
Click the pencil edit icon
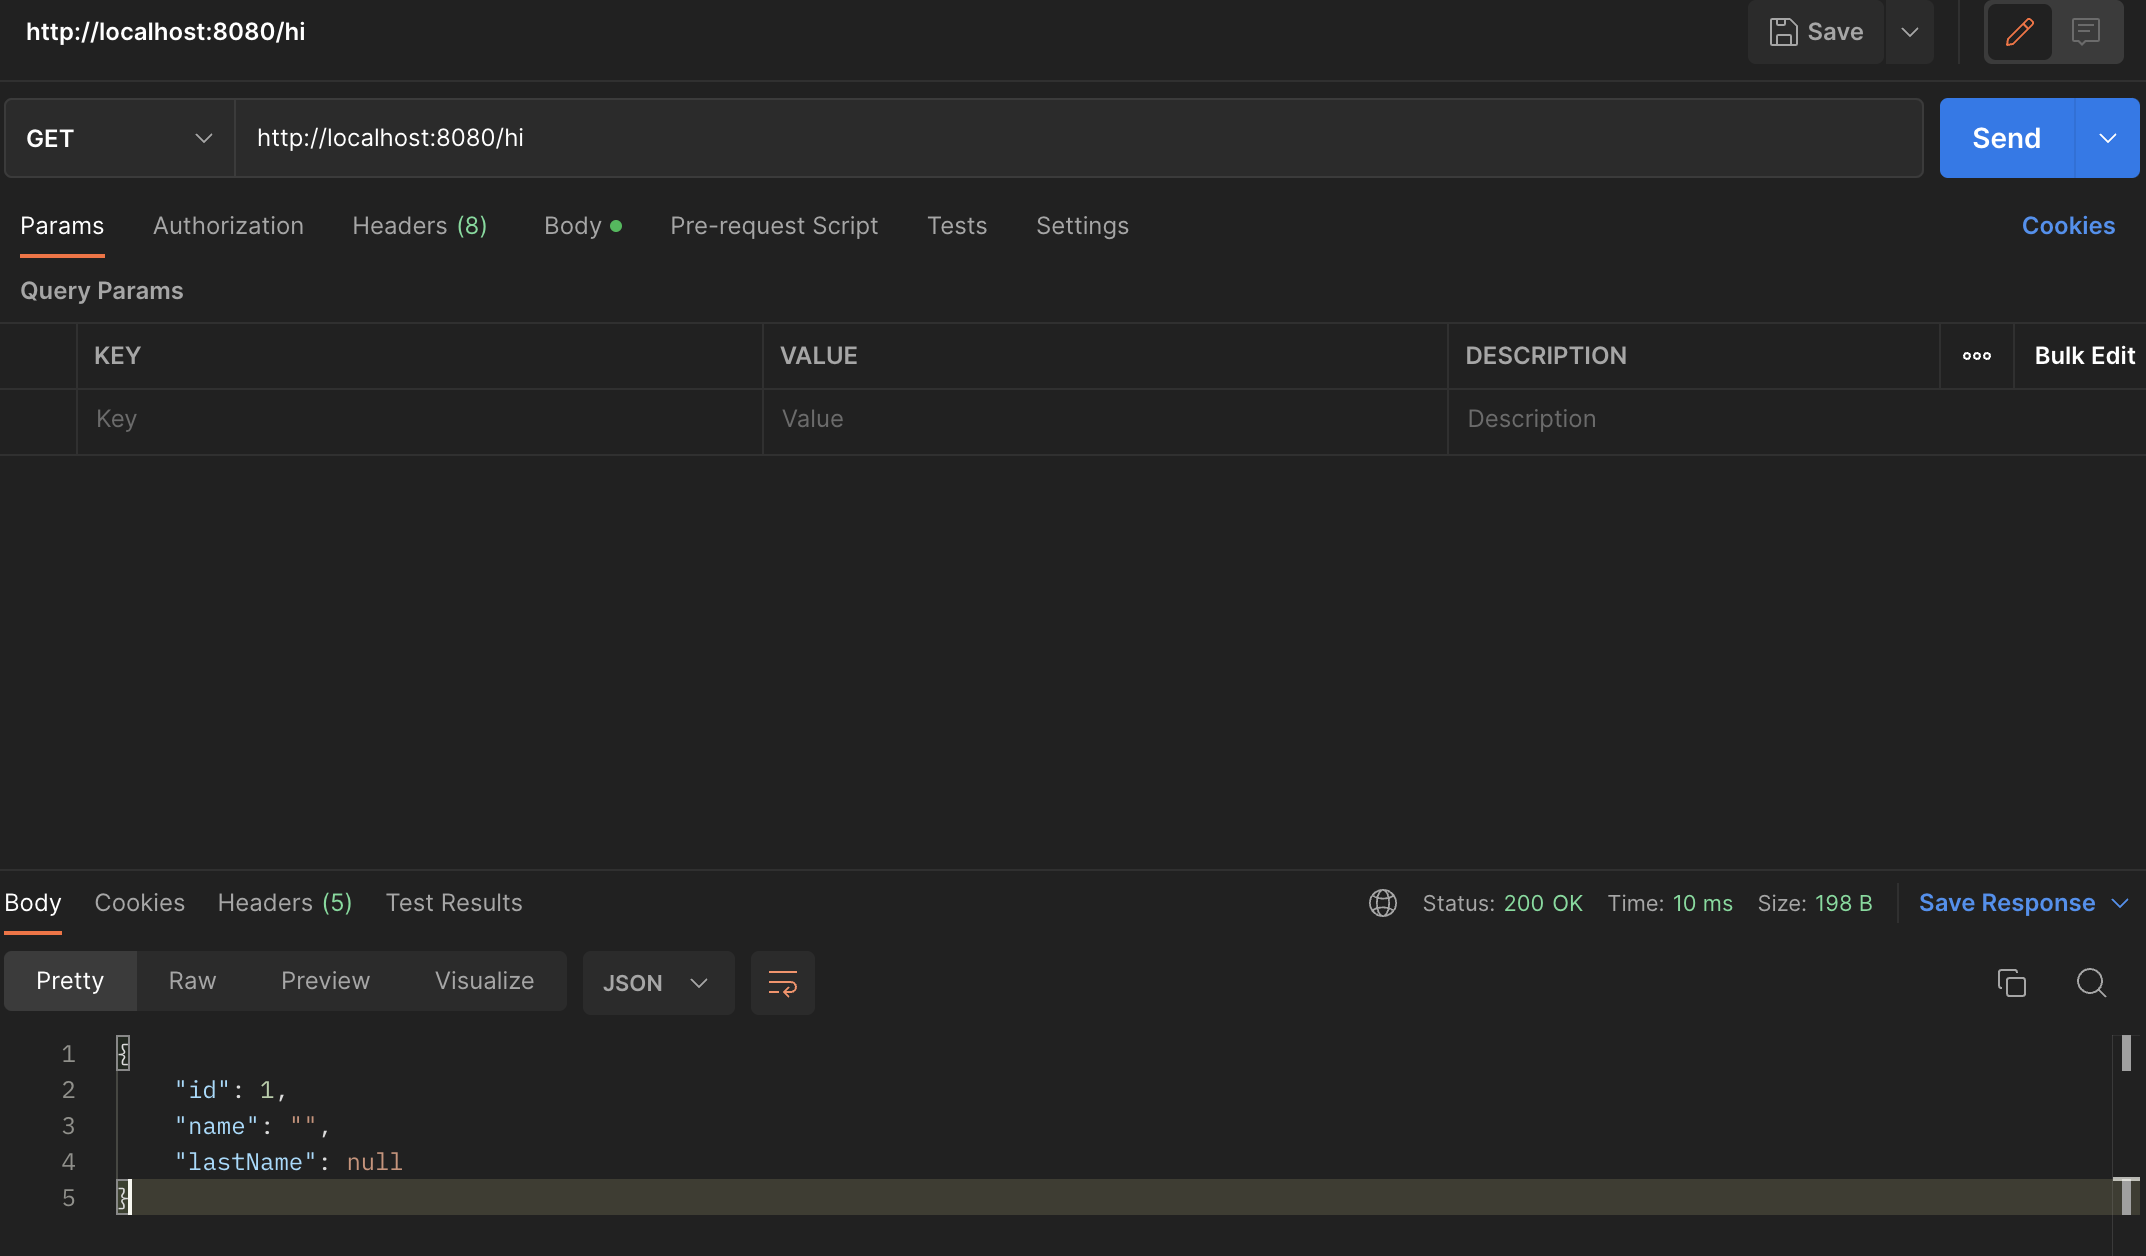[2019, 32]
